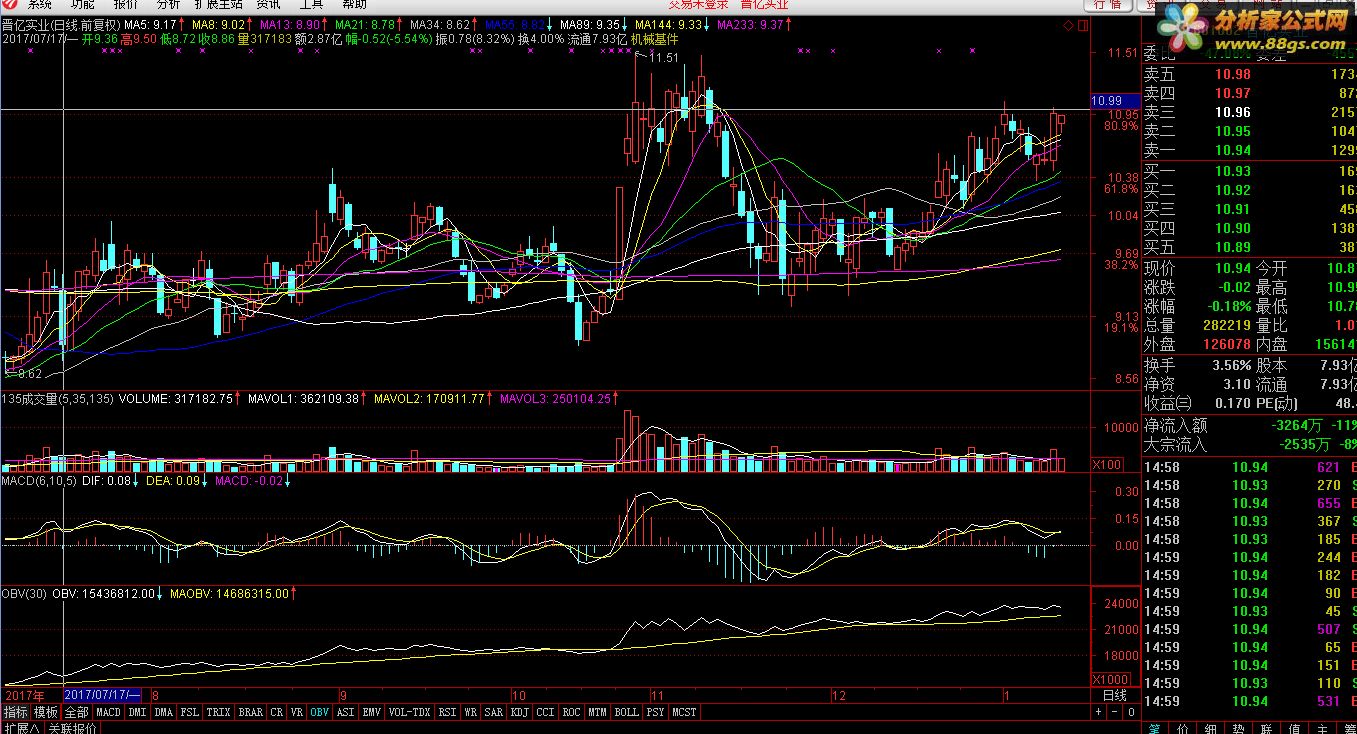The image size is (1357, 734).
Task: Switch to the CCI indicator tab
Action: pos(545,712)
